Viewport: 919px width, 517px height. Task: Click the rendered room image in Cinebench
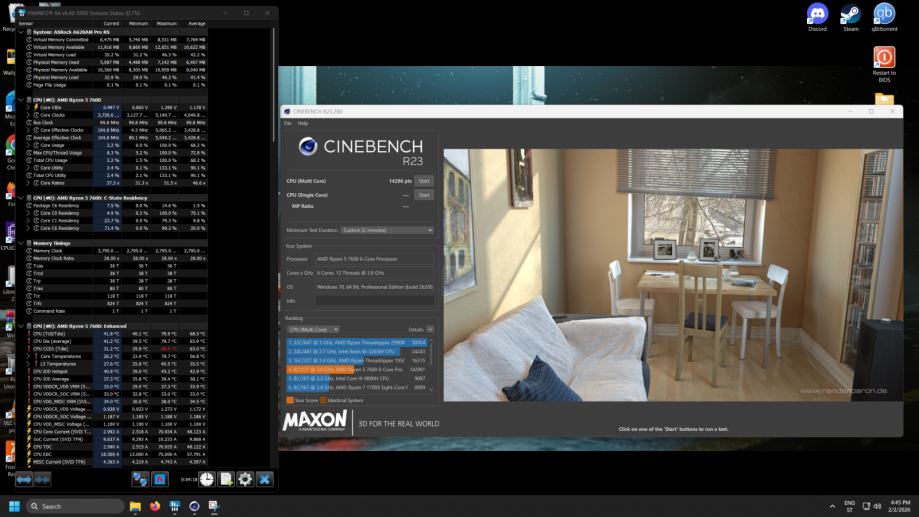point(673,275)
